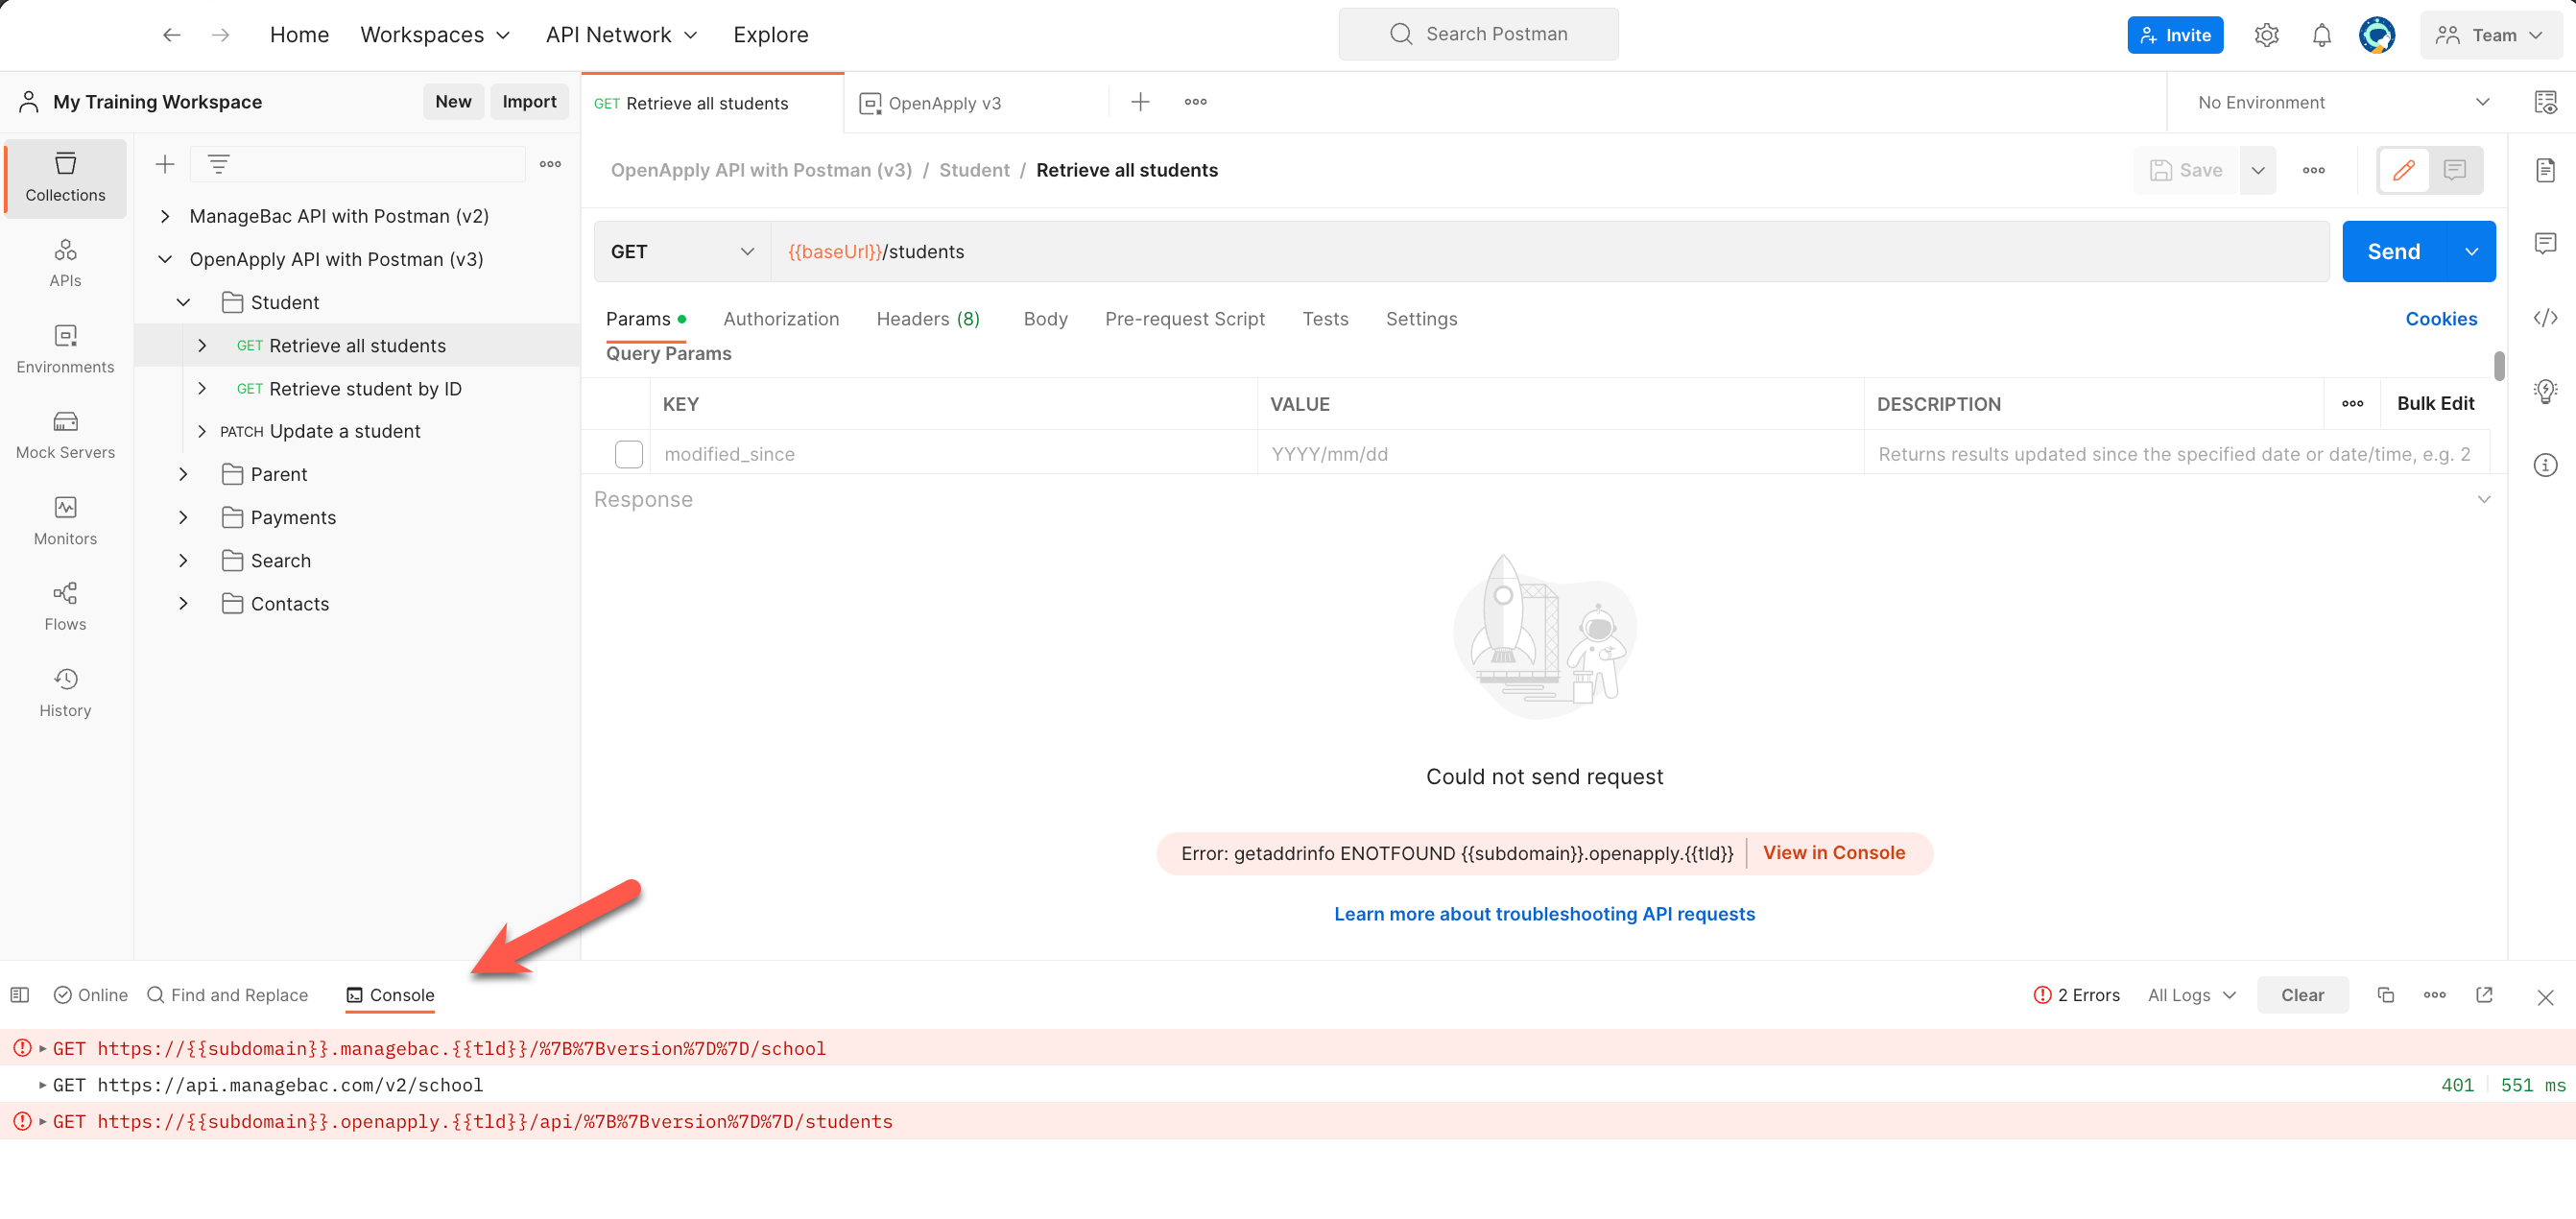Expand the Payments folder

coord(183,517)
